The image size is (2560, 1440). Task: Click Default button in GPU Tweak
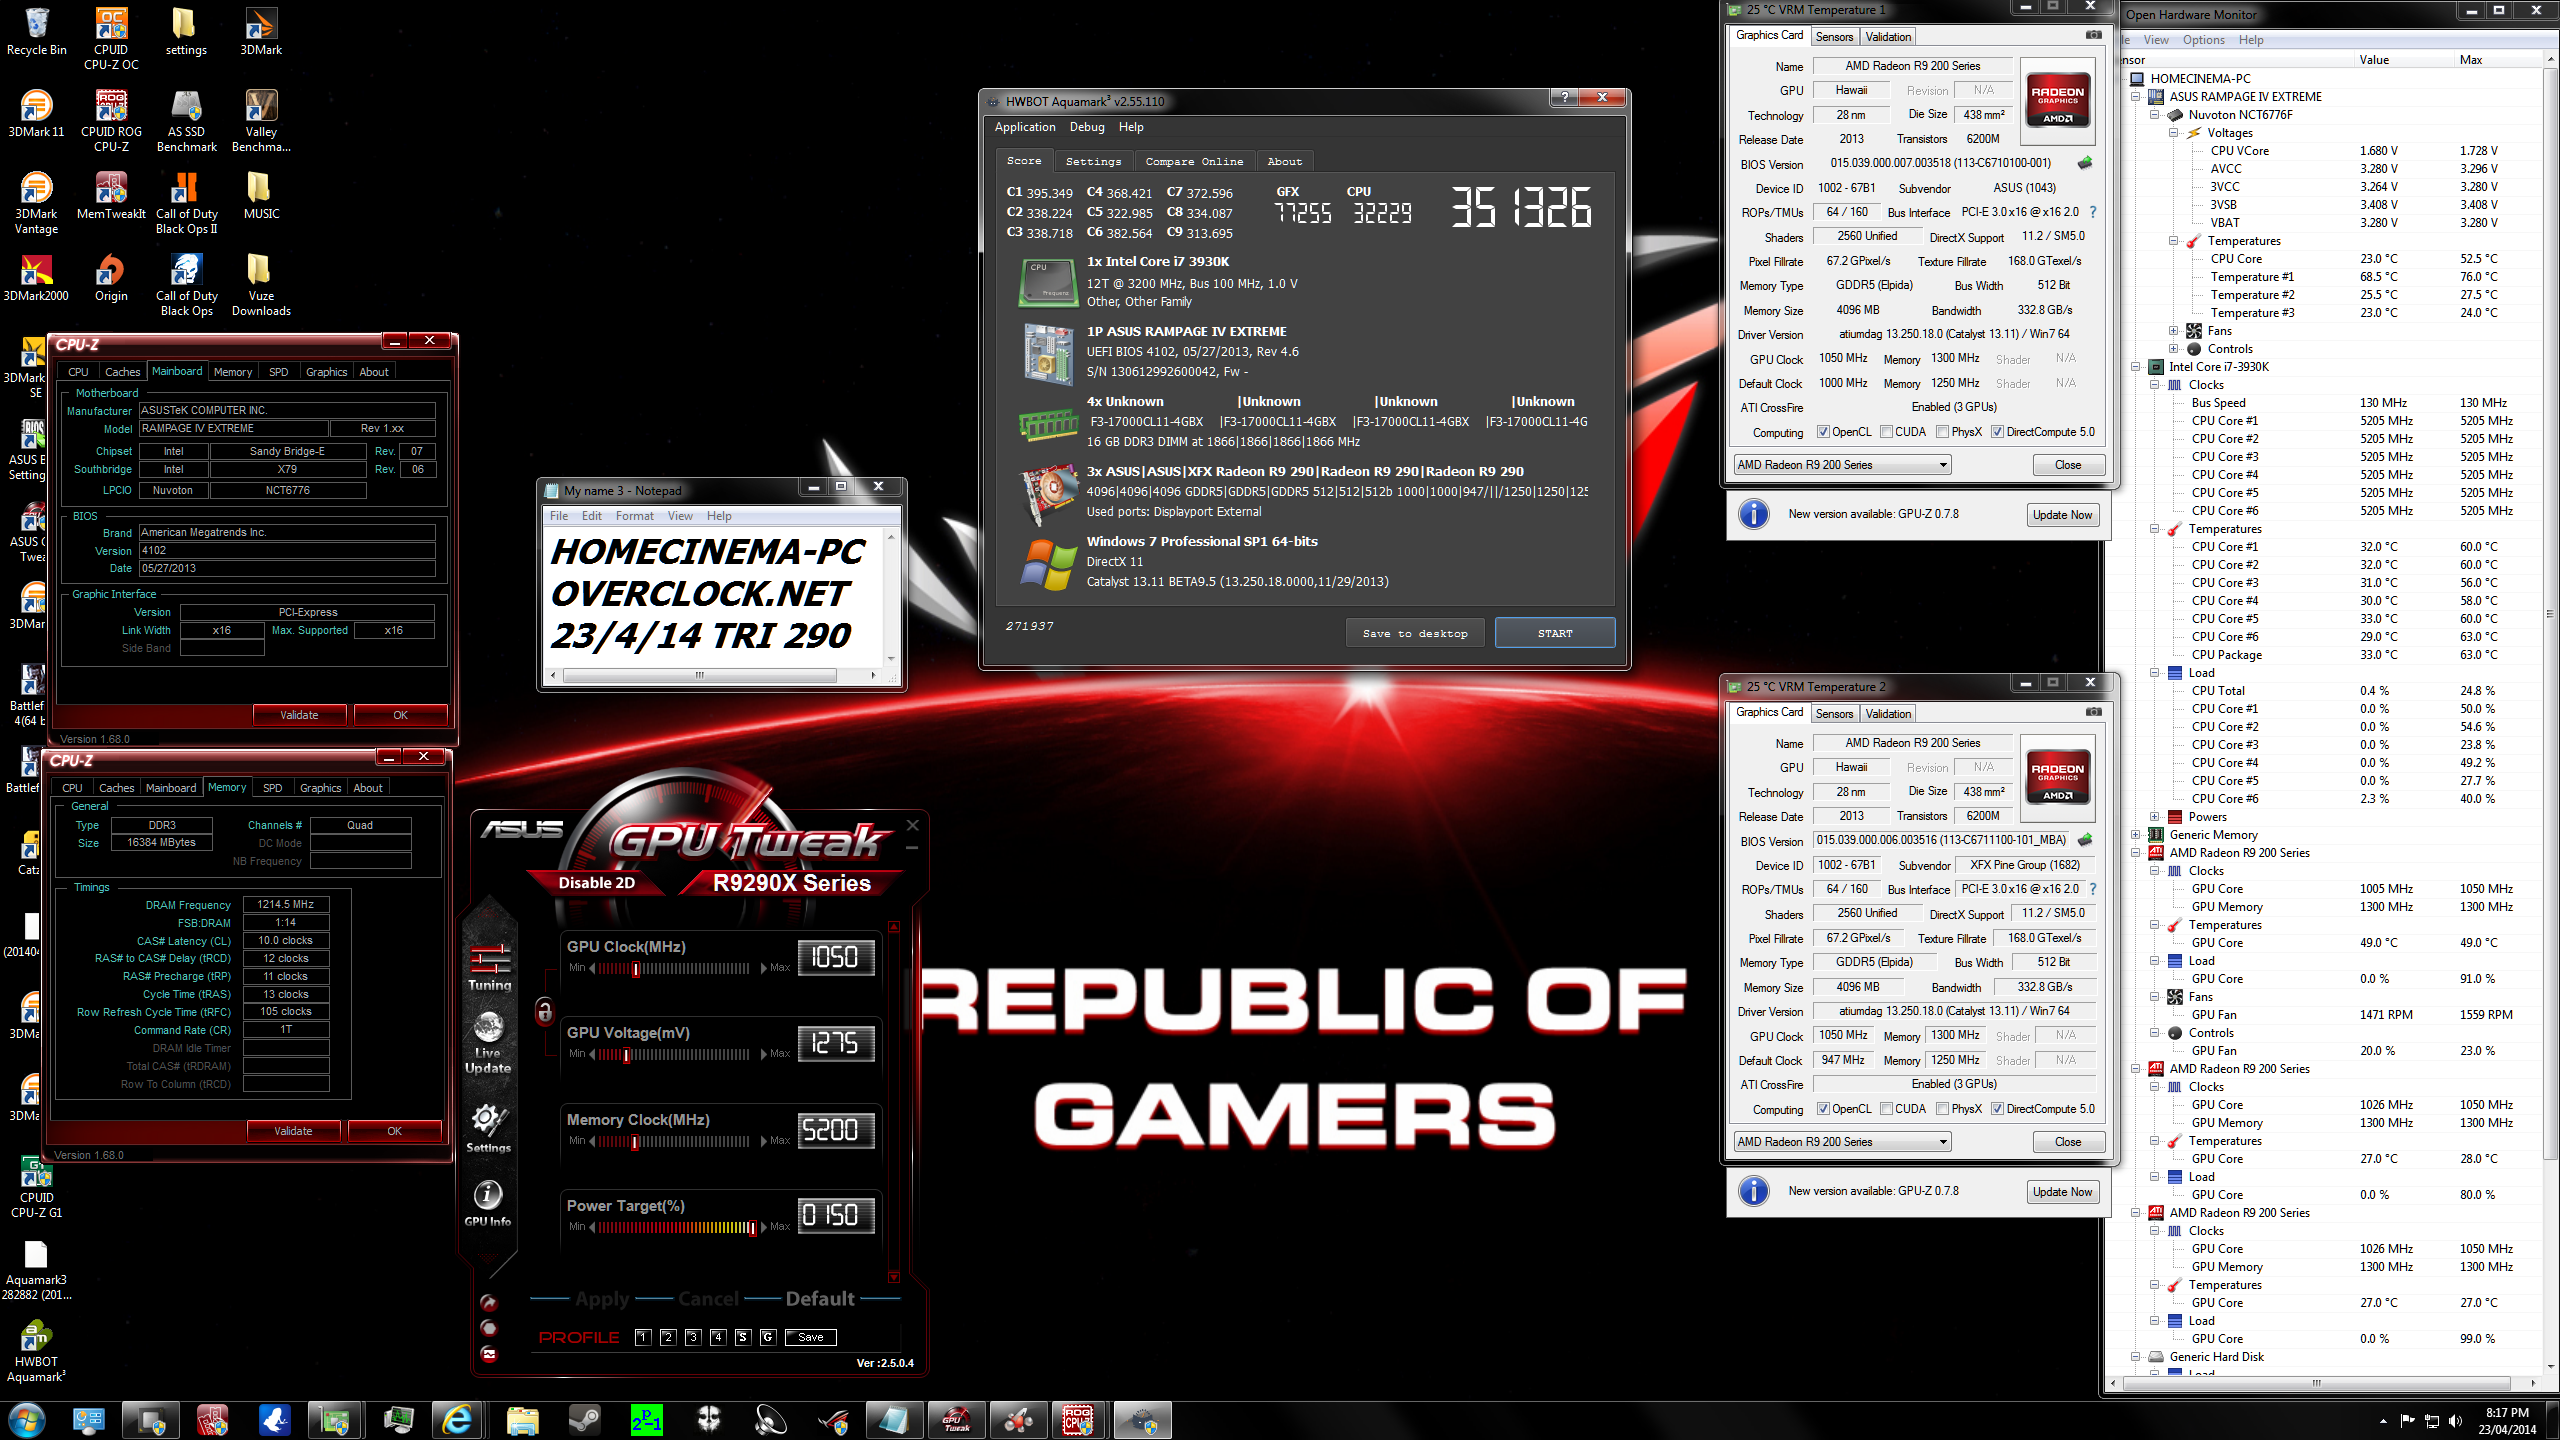point(820,1299)
